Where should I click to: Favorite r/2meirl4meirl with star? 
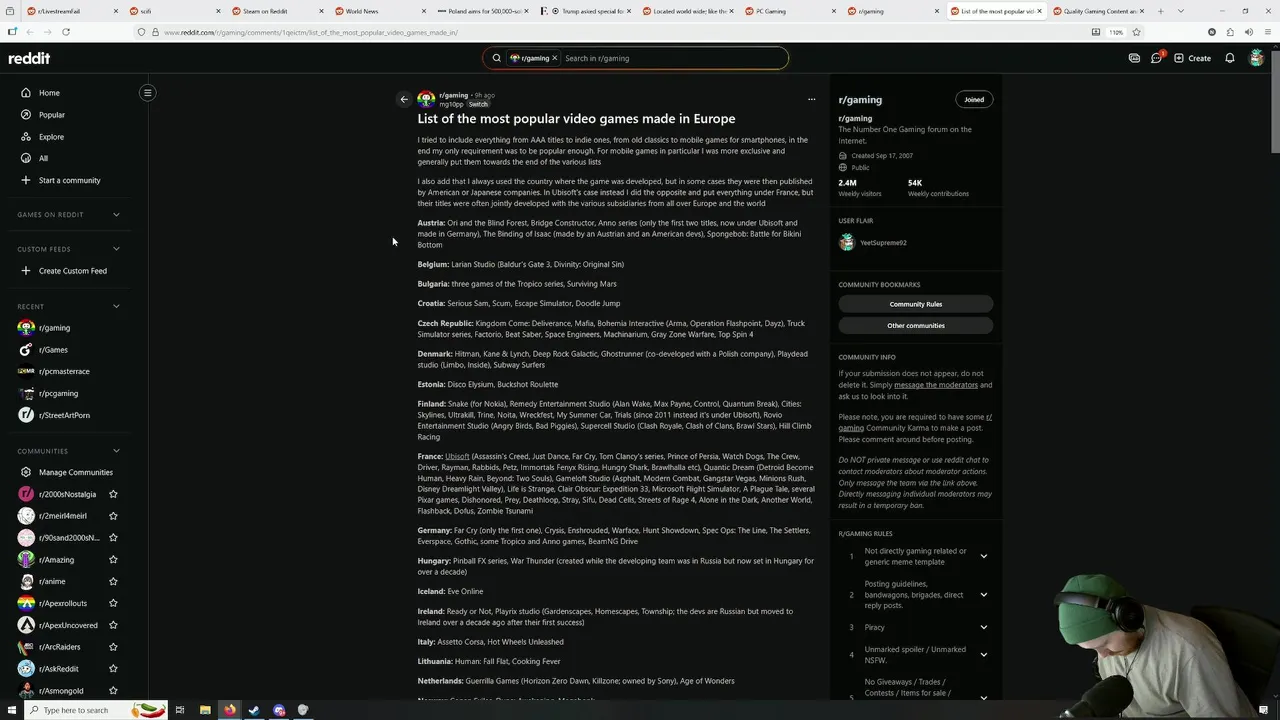point(113,516)
